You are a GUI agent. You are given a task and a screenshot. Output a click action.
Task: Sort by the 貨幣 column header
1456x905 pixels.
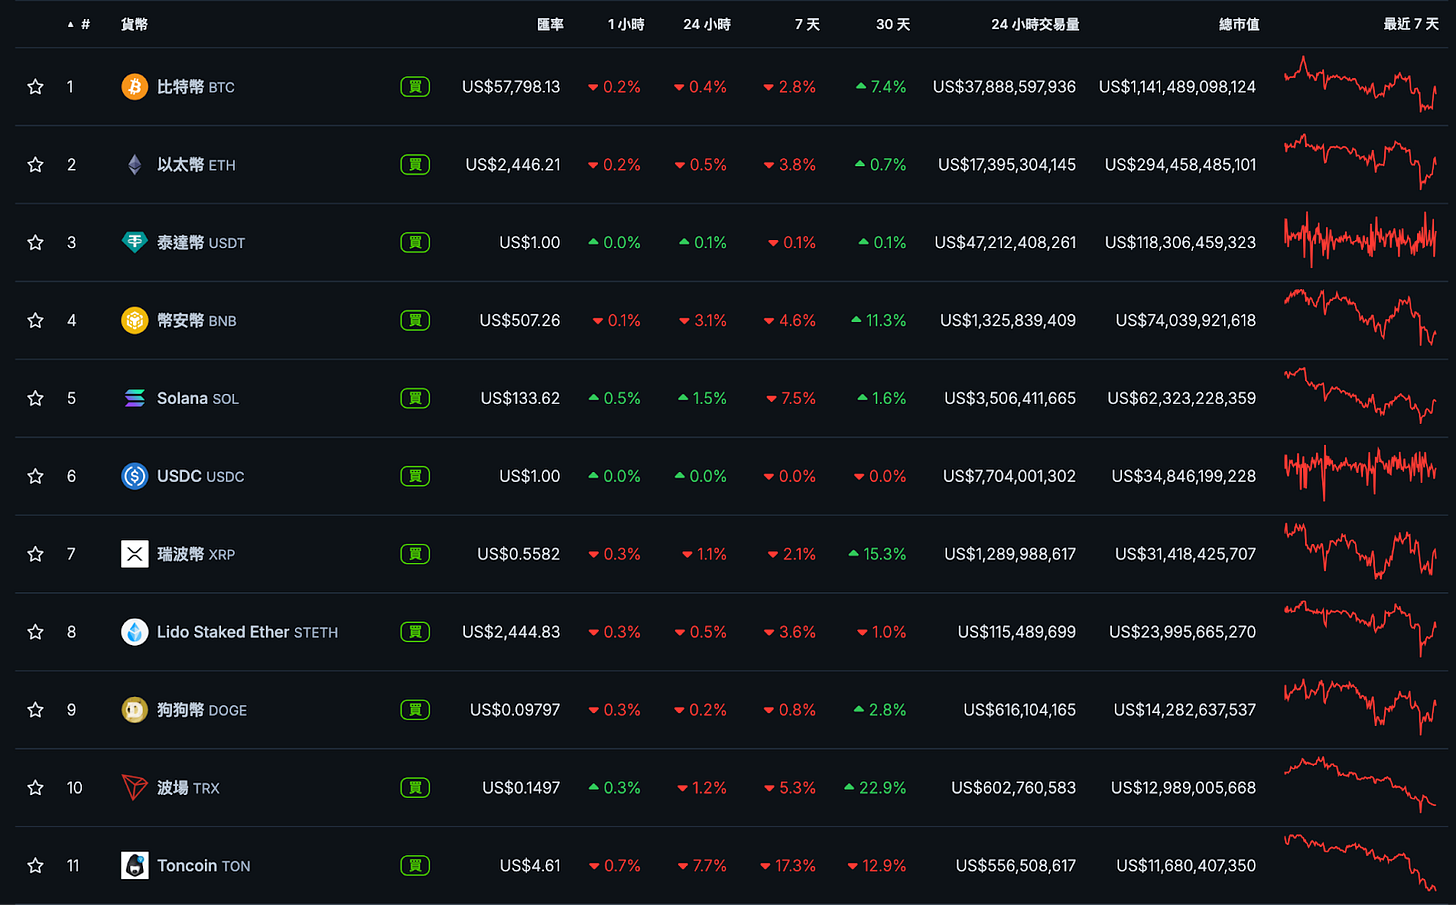click(x=134, y=24)
